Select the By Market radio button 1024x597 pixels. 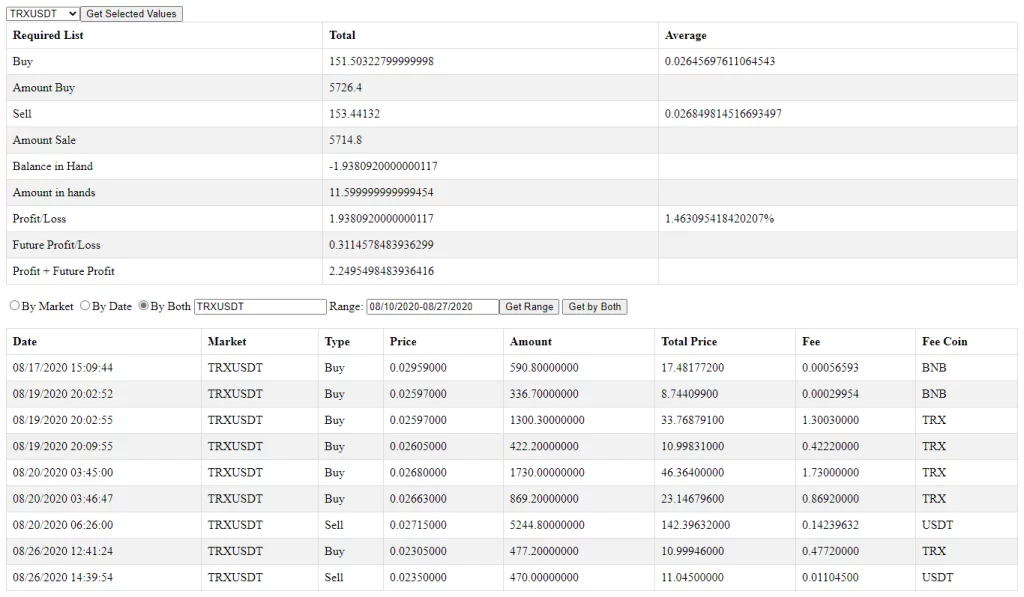(x=14, y=306)
